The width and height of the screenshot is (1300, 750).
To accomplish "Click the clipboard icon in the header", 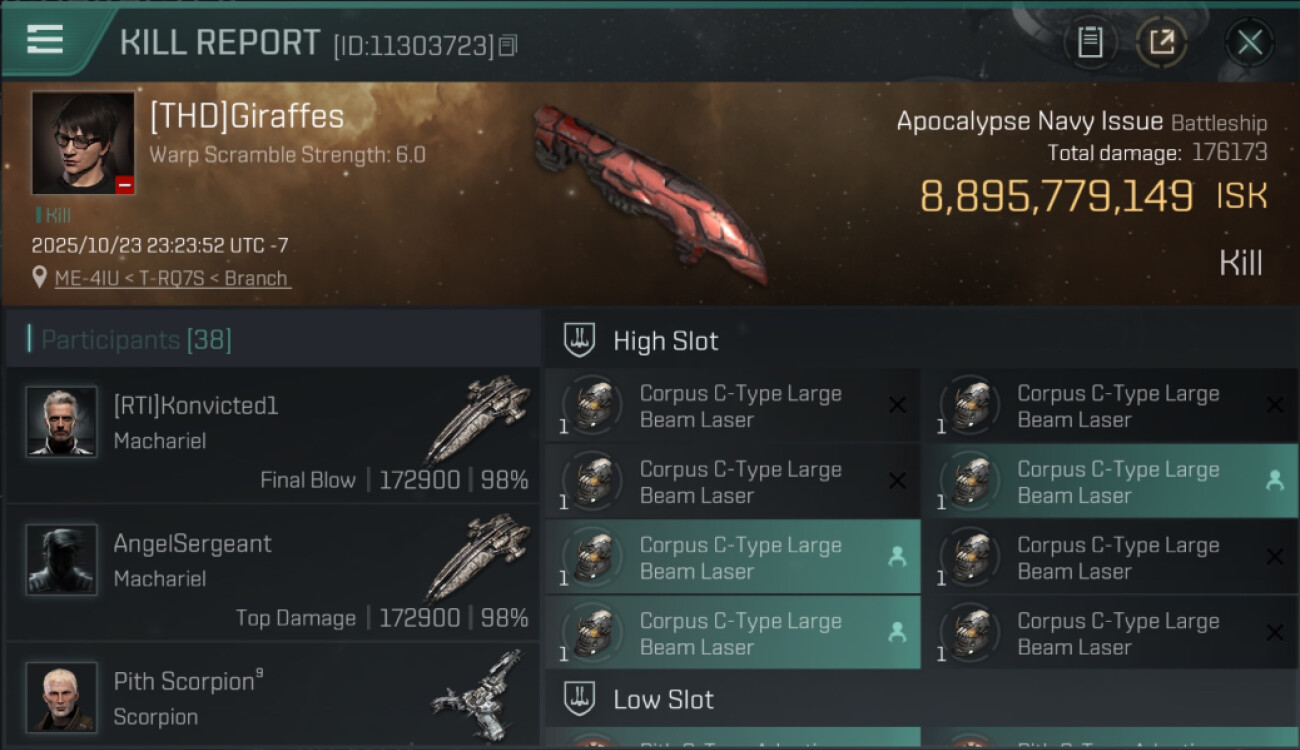I will (x=1090, y=43).
